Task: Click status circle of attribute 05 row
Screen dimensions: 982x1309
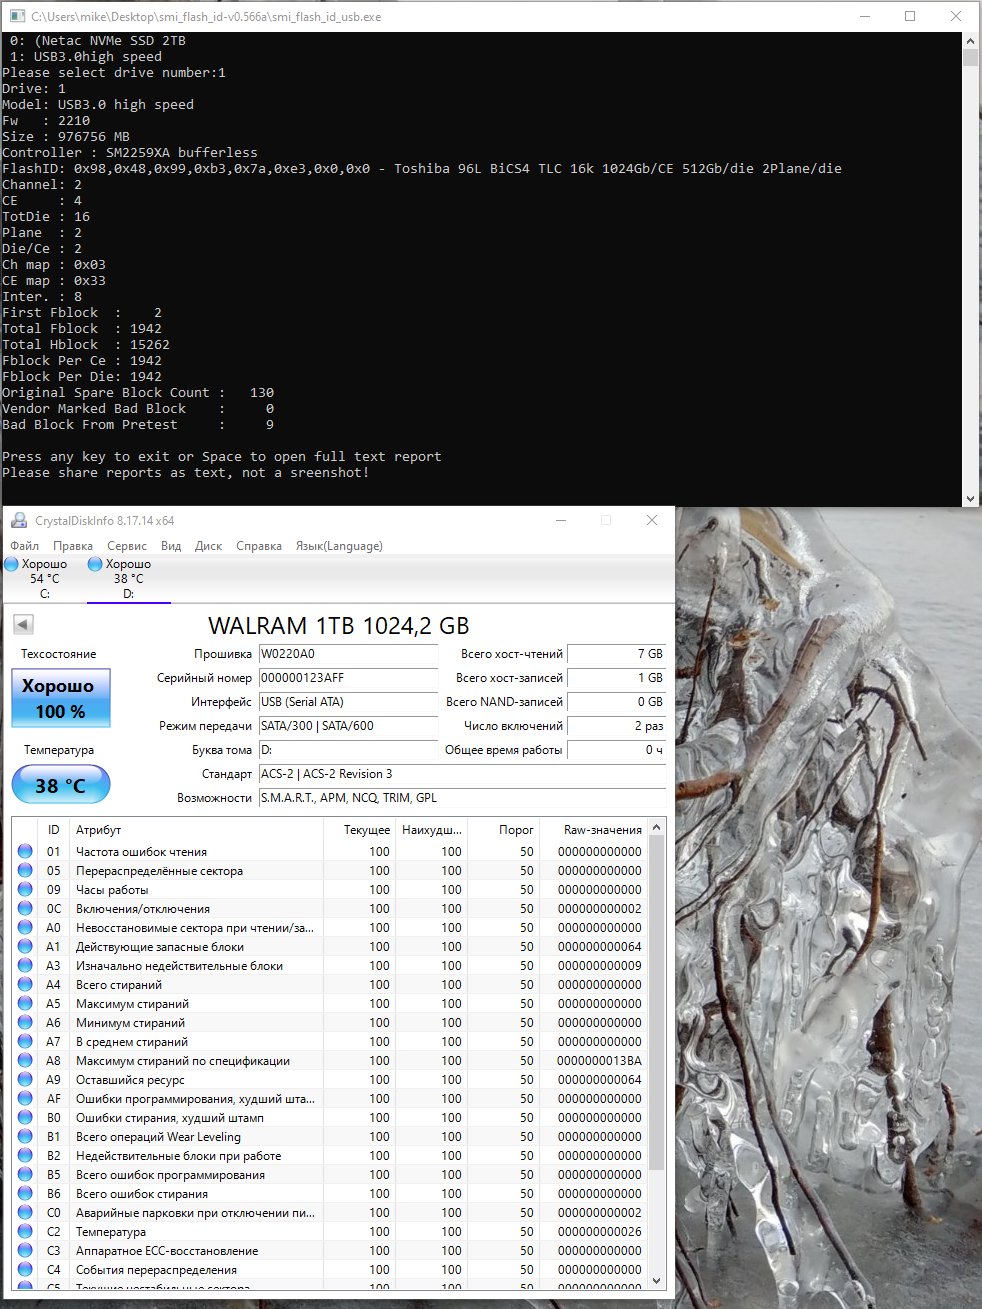Action: tap(25, 870)
